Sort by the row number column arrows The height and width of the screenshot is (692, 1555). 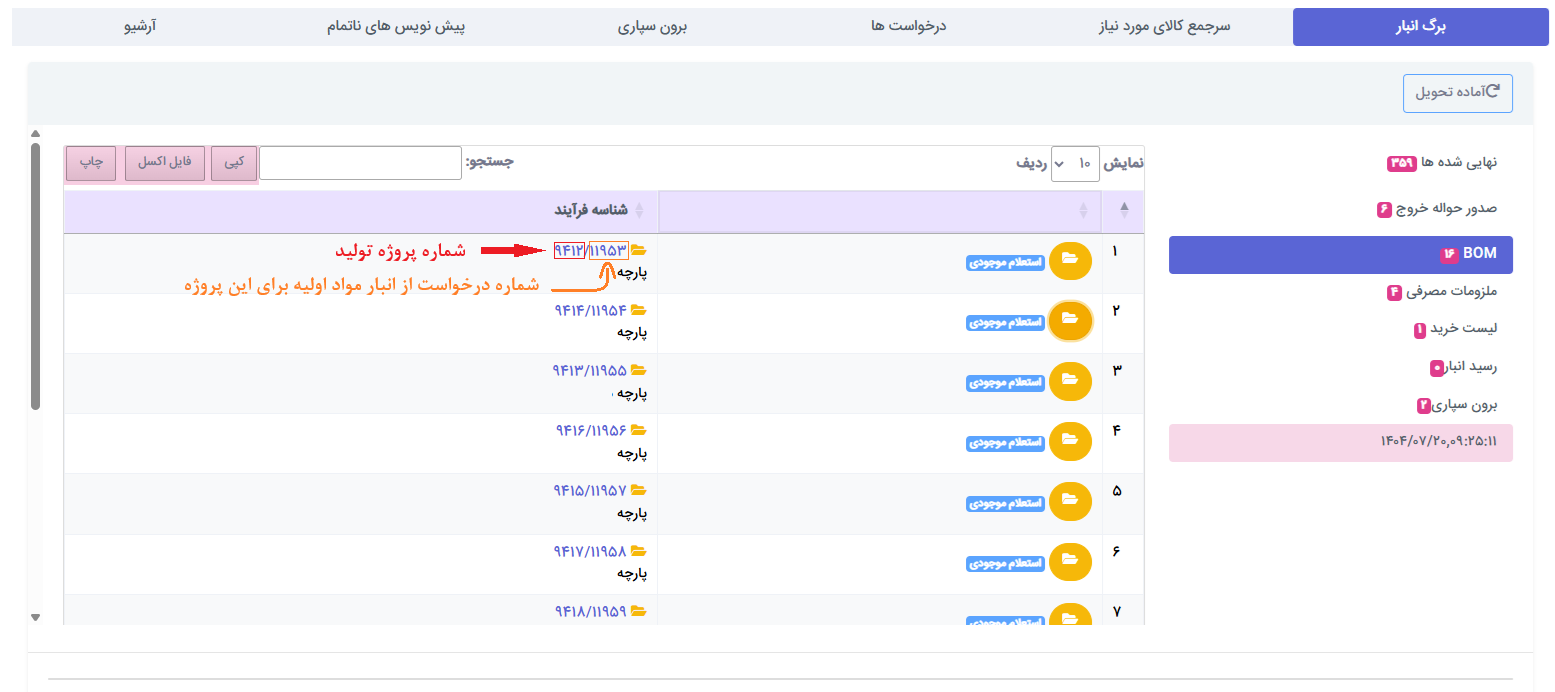pyautogui.click(x=1123, y=211)
